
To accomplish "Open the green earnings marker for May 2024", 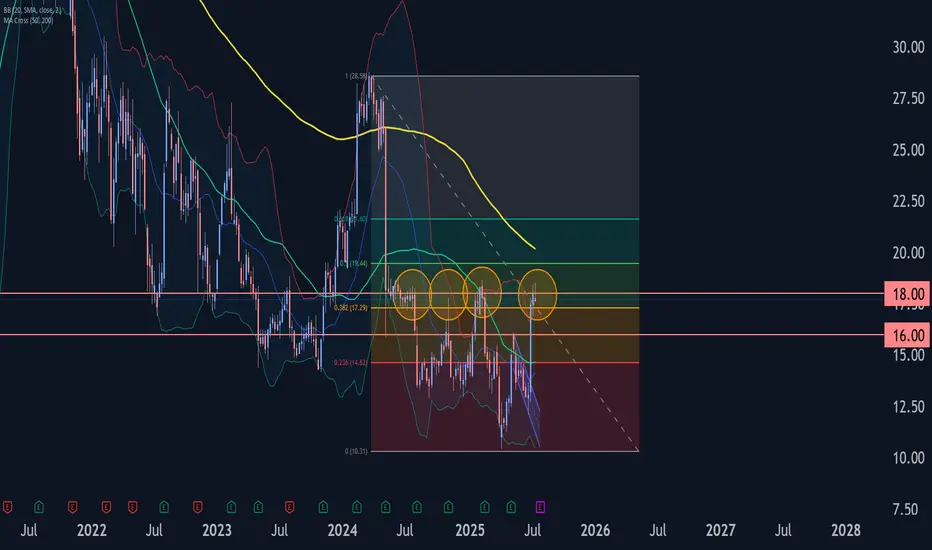I will pyautogui.click(x=385, y=507).
